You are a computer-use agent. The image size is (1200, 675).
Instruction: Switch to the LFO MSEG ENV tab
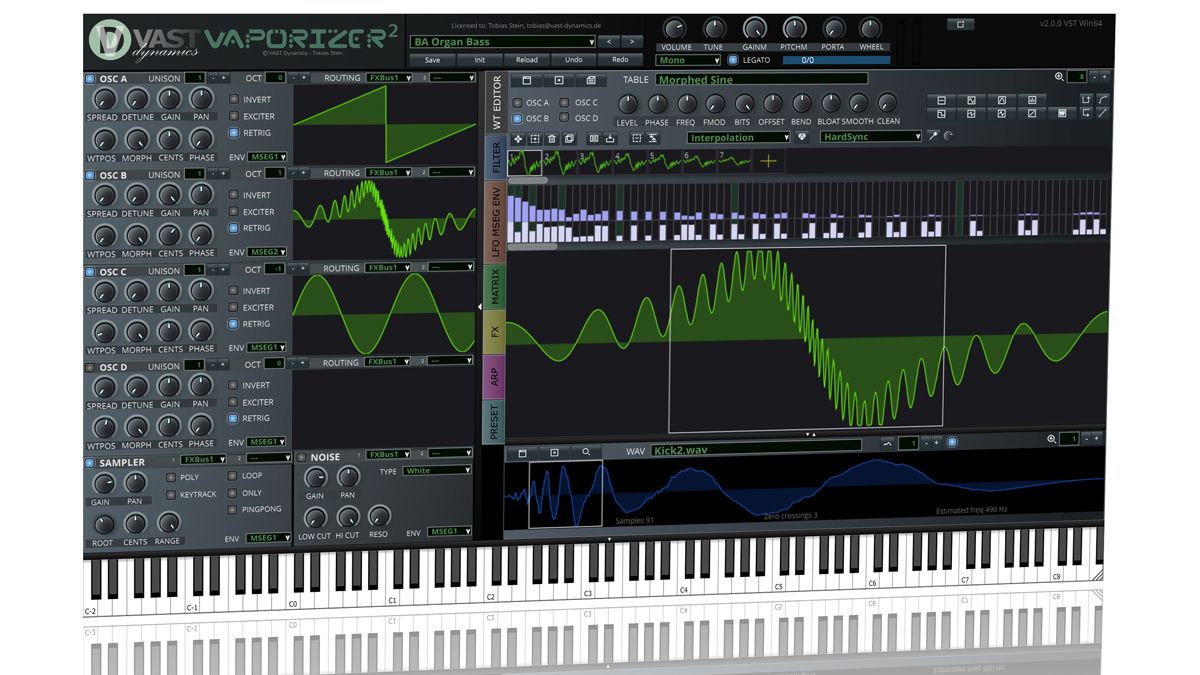495,222
